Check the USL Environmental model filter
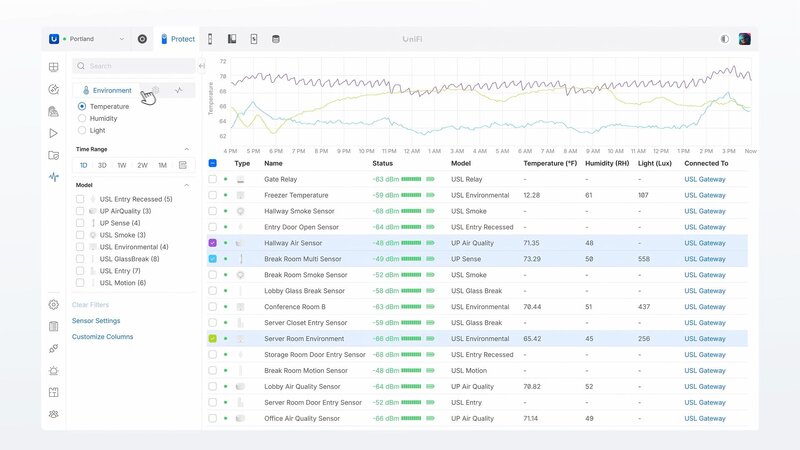The height and width of the screenshot is (450, 800). coord(80,247)
